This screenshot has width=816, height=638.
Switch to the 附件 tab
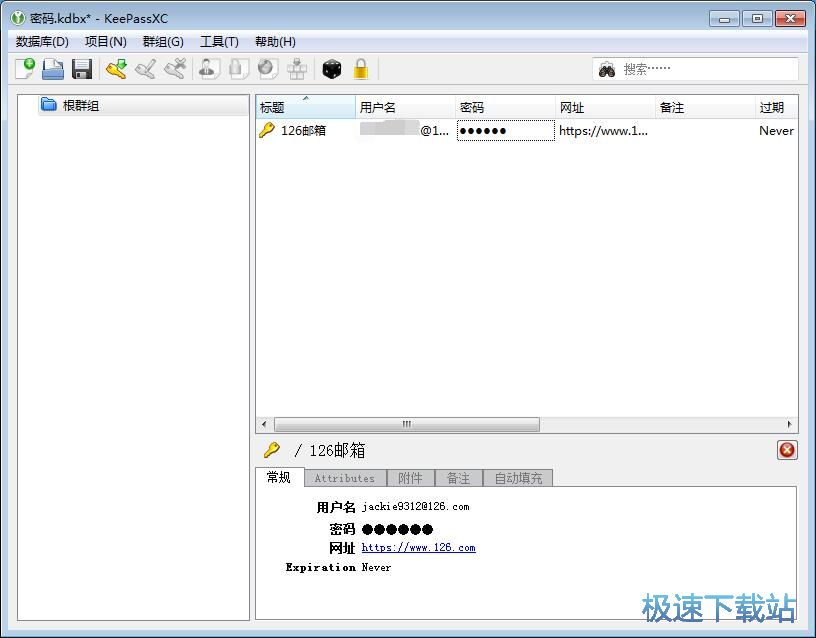[411, 478]
